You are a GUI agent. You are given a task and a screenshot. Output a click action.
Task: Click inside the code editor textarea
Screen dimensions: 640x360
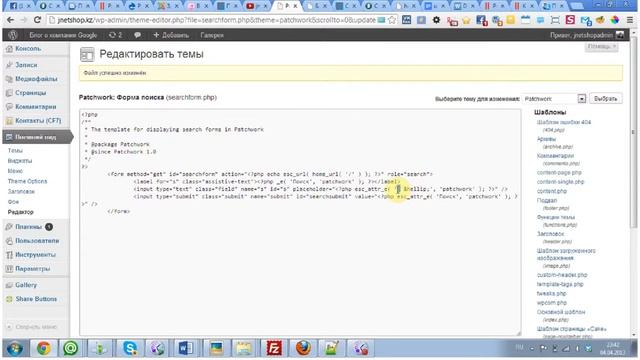click(300, 222)
